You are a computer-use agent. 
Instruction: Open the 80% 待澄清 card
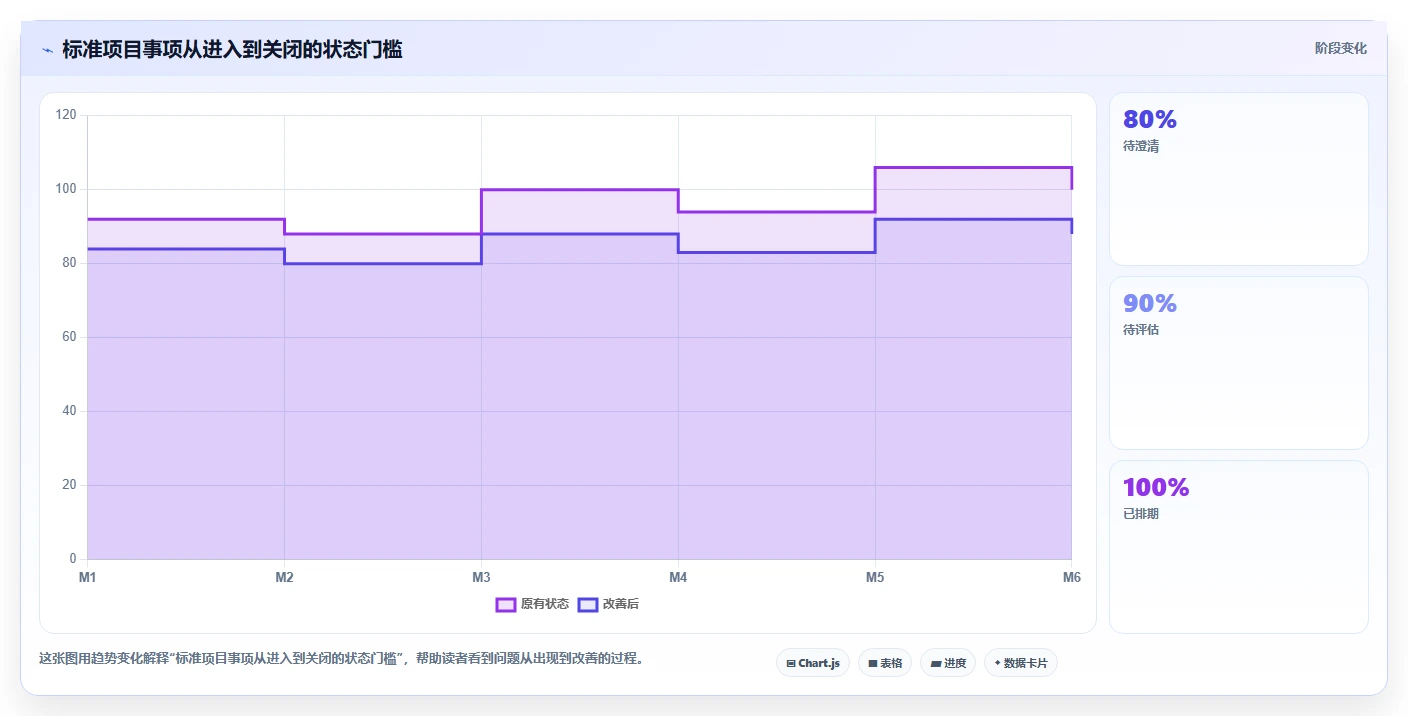tap(1239, 179)
